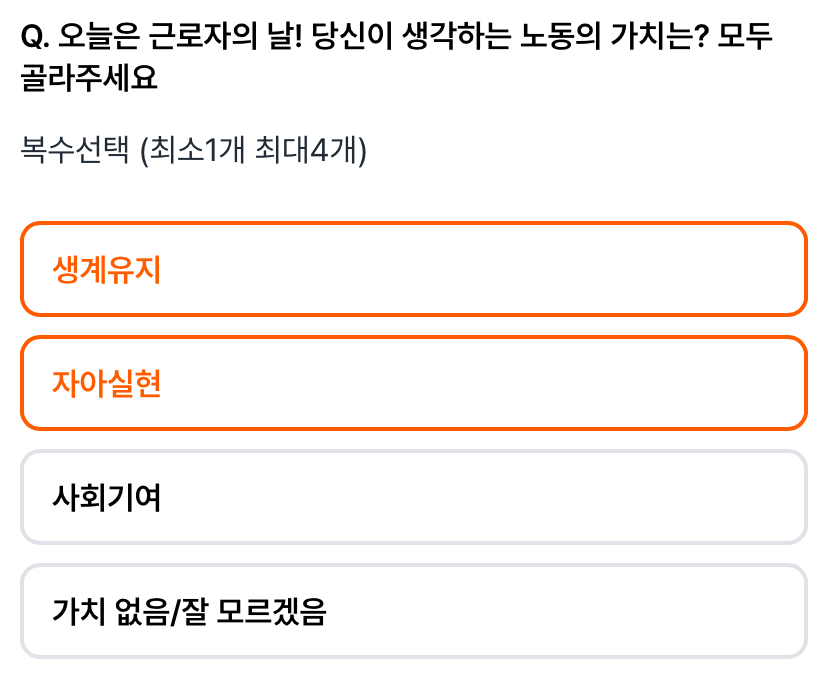Screen dimensions: 828x684
Task: Click the orange 자아실현 label text
Action: [106, 383]
